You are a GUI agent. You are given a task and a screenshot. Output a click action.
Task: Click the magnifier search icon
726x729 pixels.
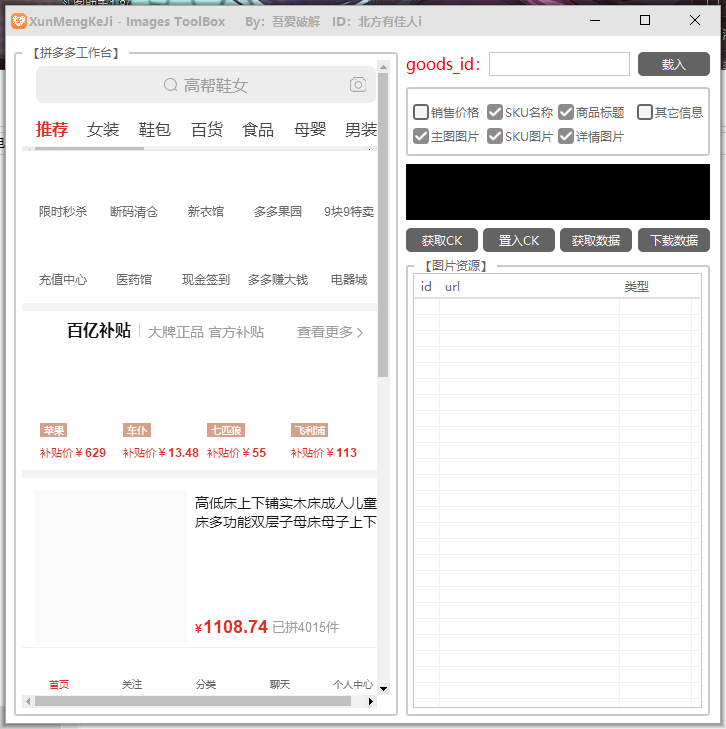(x=170, y=86)
